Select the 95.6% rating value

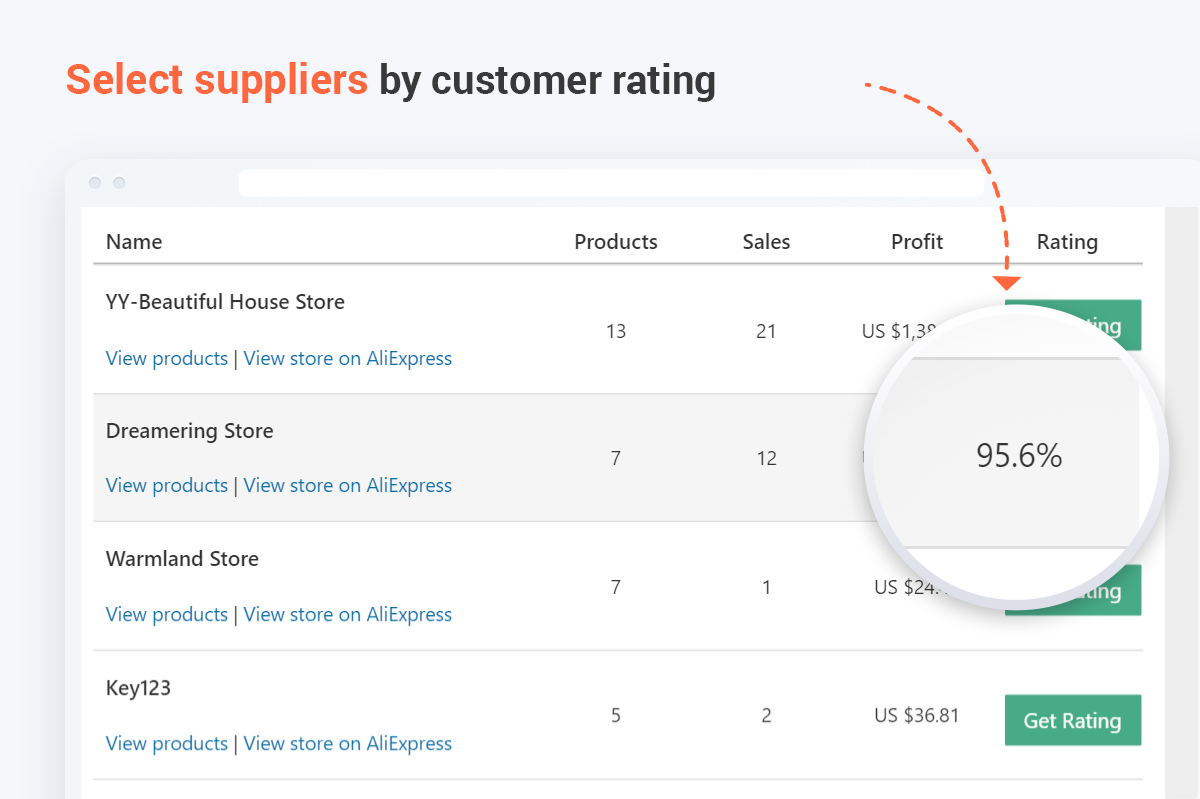click(1019, 456)
